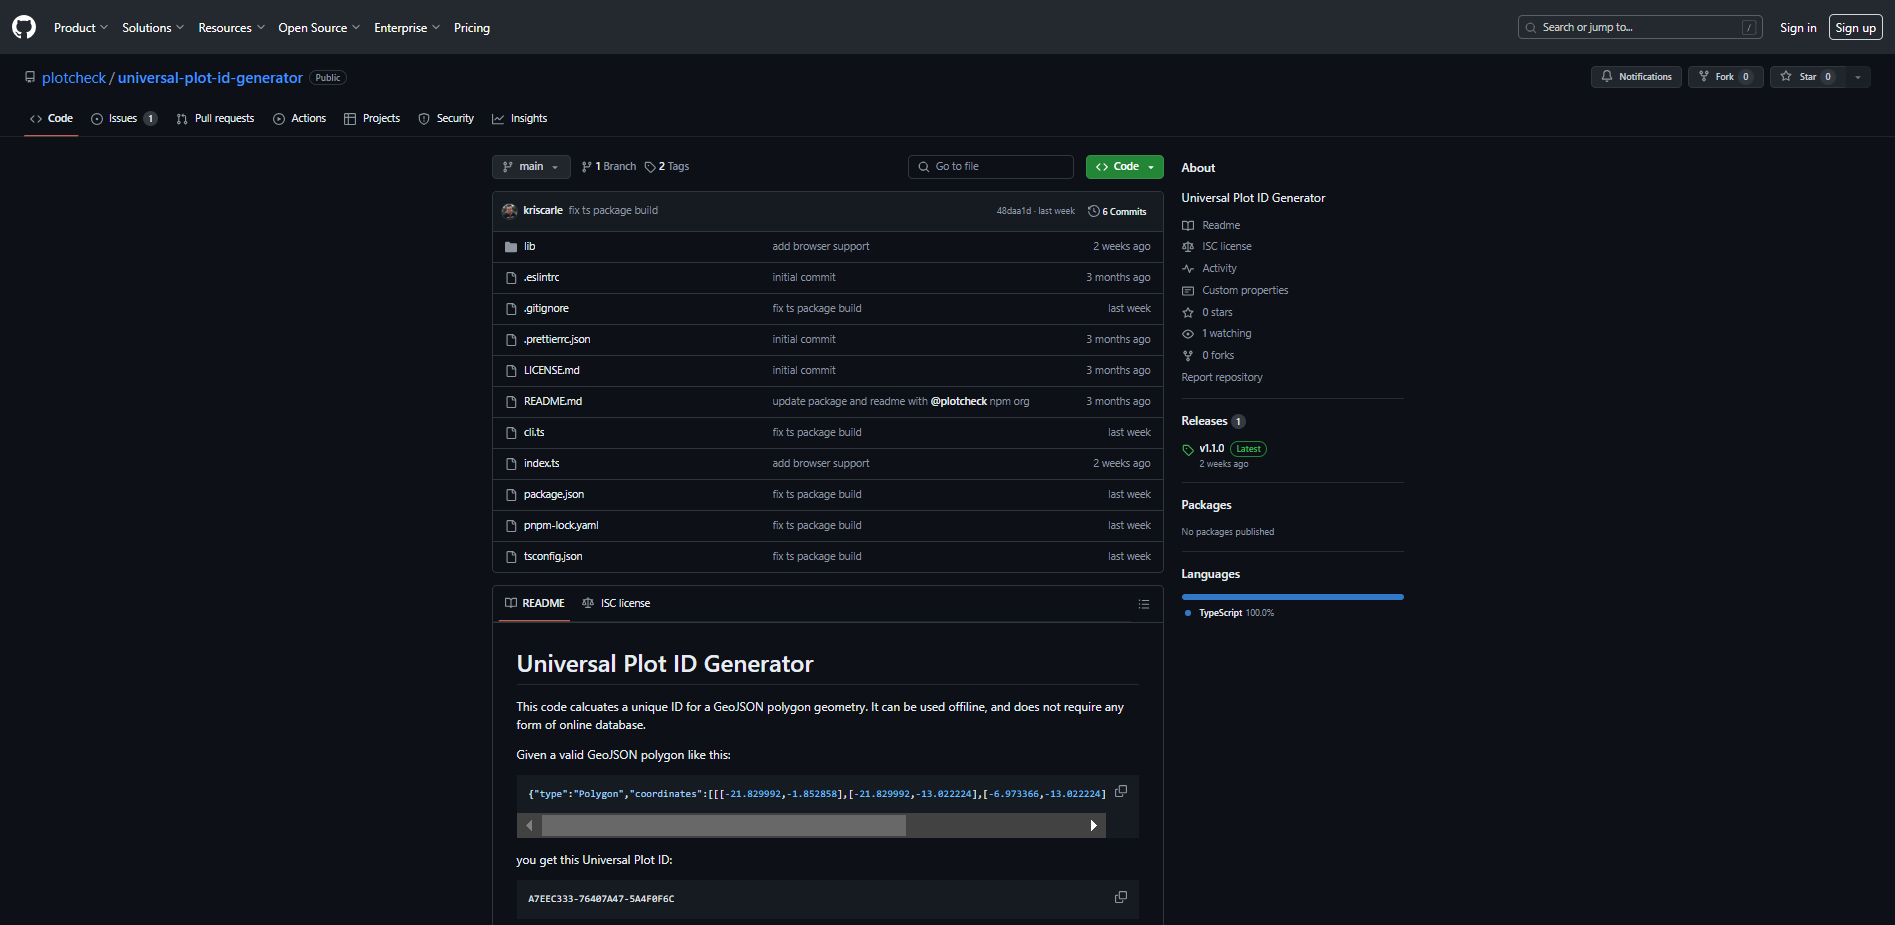Open the pnpm-lock.yaml file
This screenshot has height=925, width=1895.
click(561, 526)
